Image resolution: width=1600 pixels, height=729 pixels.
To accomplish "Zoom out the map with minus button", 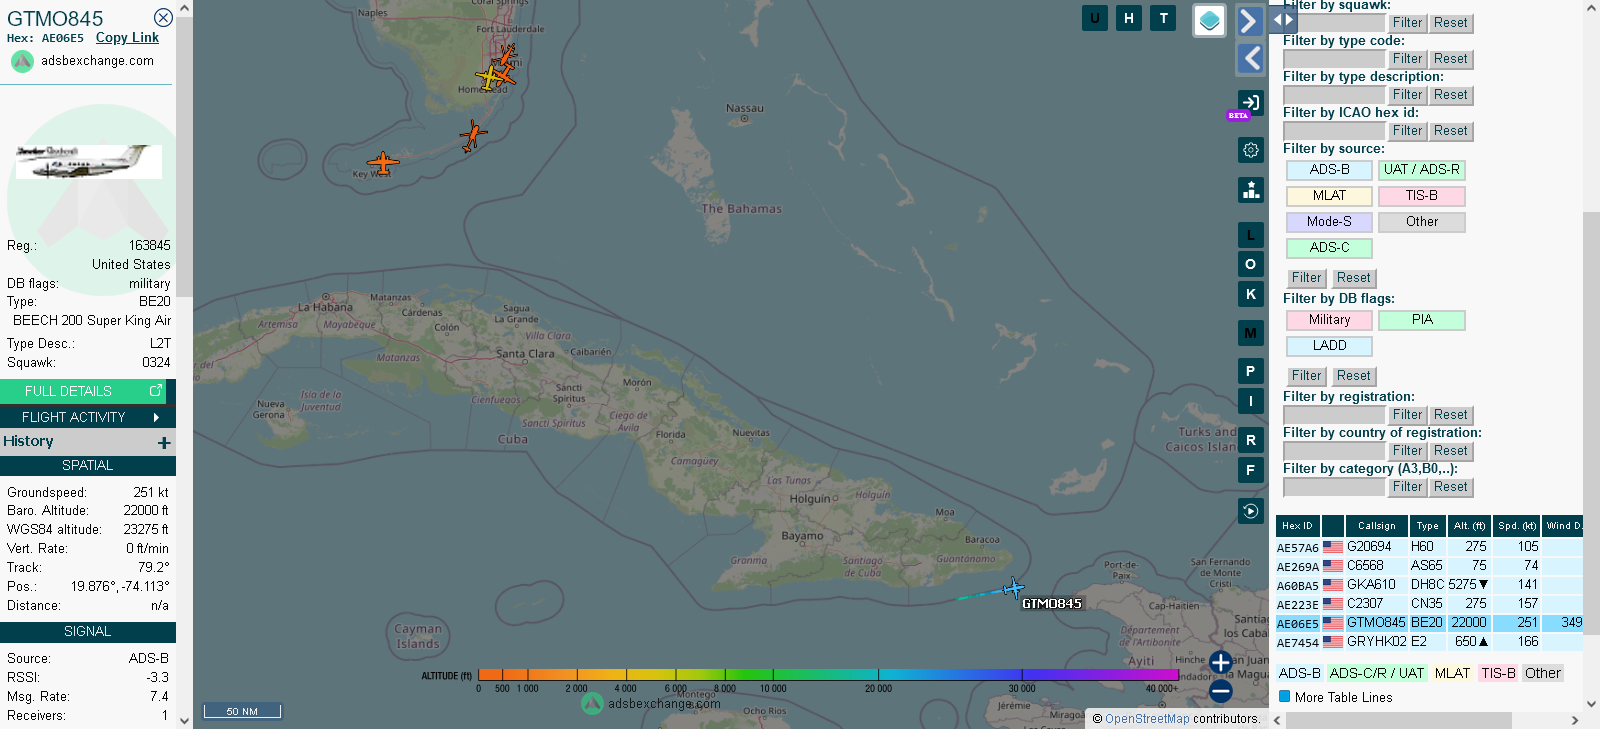I will tap(1221, 691).
